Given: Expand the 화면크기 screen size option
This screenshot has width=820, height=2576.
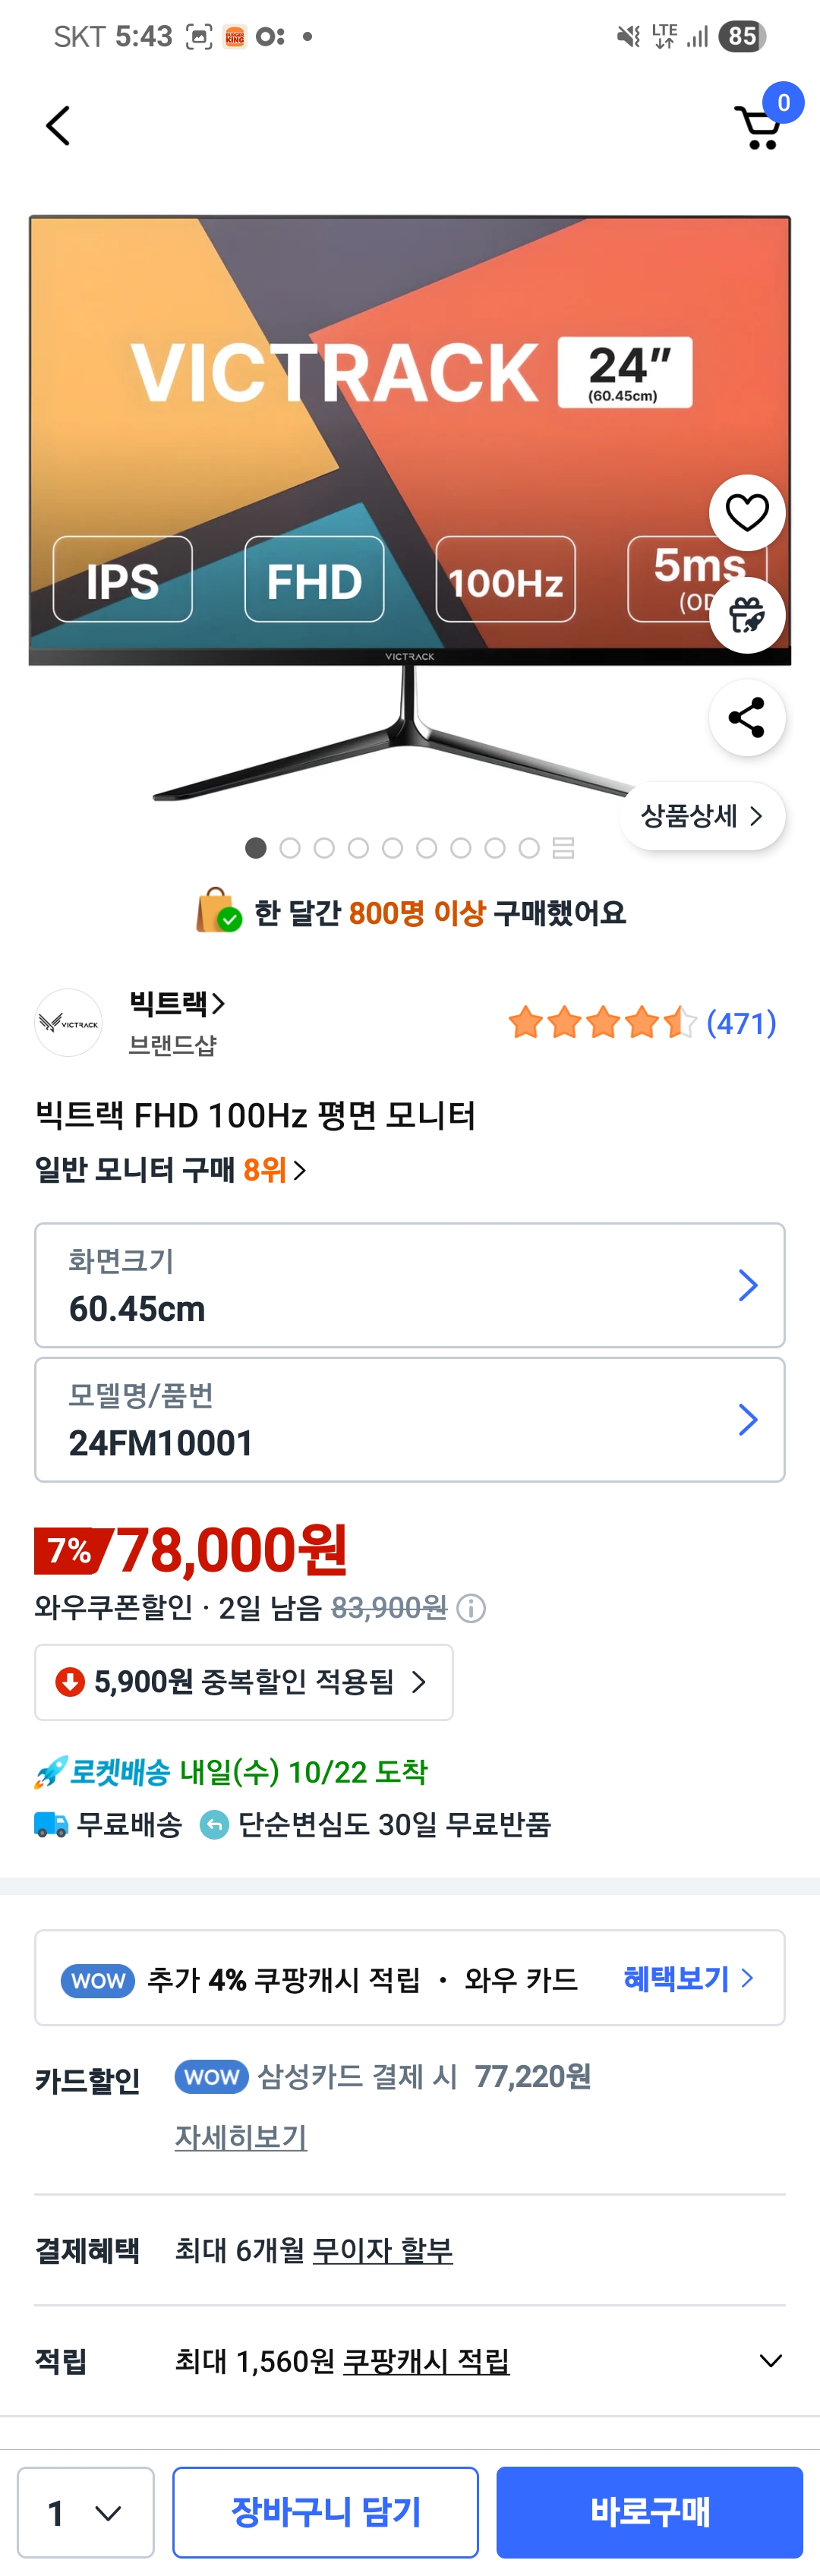Looking at the screenshot, I should (x=410, y=1285).
